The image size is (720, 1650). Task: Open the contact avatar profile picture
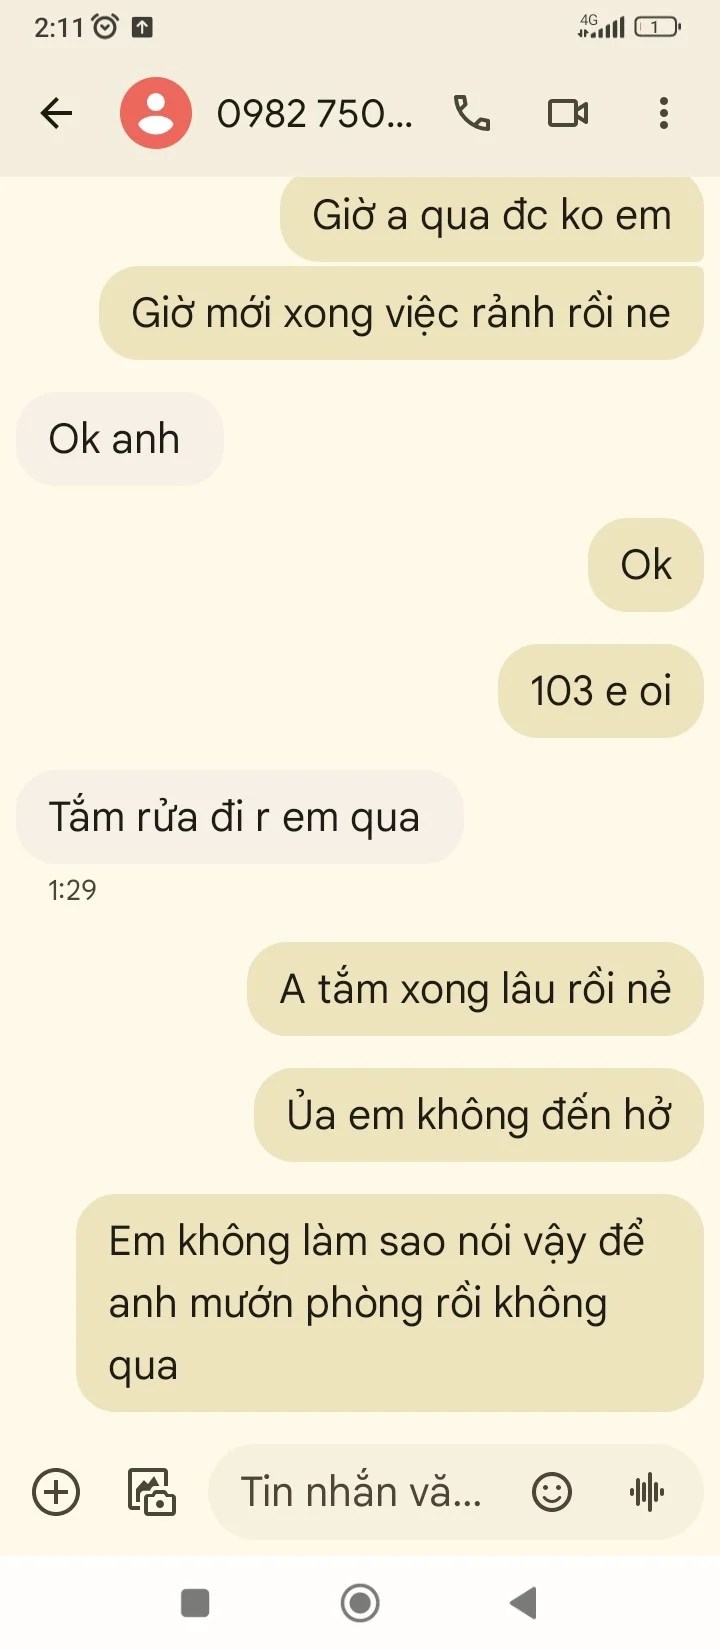(x=156, y=113)
